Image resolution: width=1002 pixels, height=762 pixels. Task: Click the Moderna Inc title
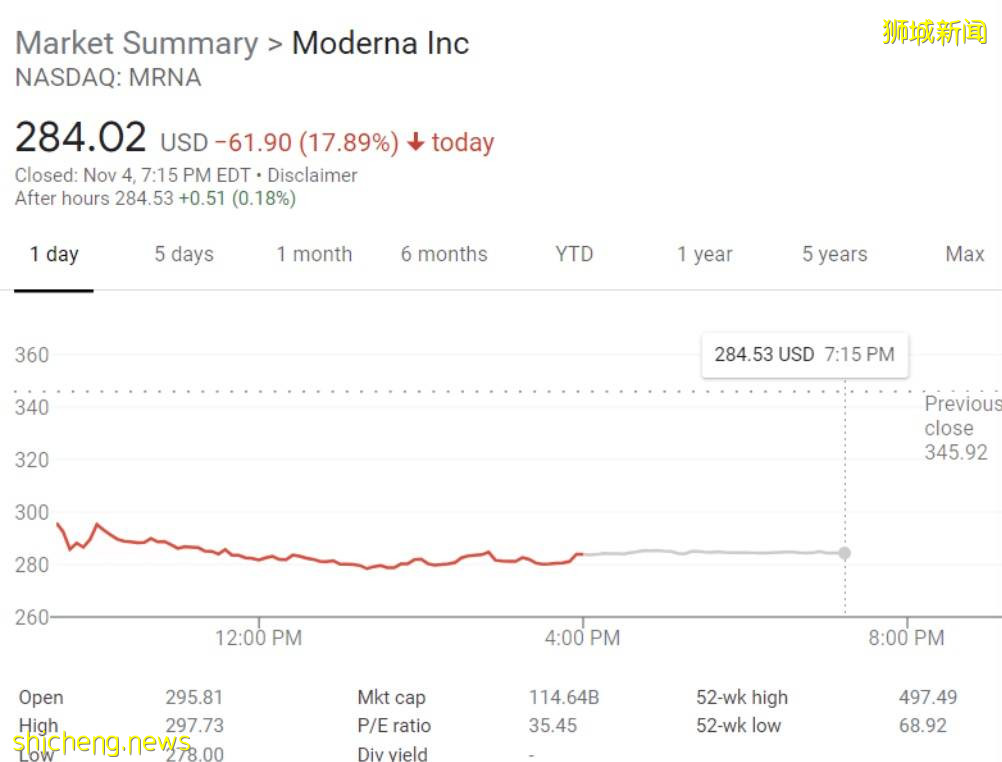tap(380, 44)
